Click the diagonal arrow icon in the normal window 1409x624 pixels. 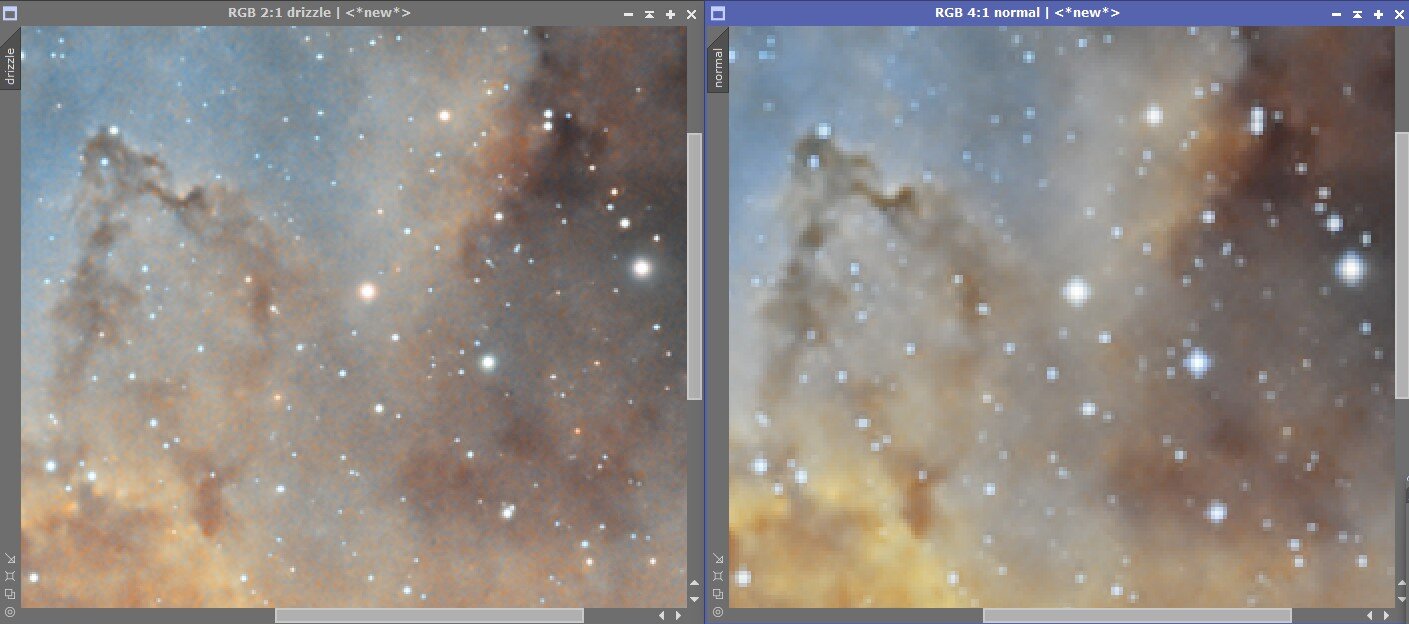[718, 559]
